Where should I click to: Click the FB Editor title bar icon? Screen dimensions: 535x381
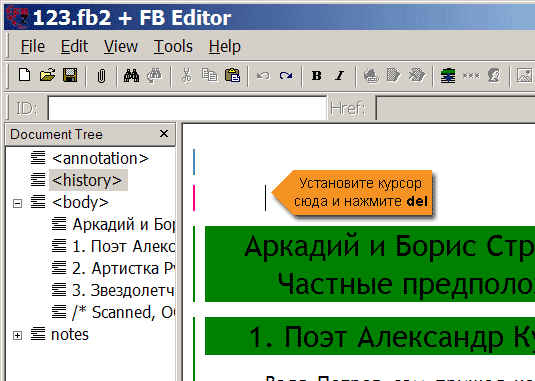(18, 17)
